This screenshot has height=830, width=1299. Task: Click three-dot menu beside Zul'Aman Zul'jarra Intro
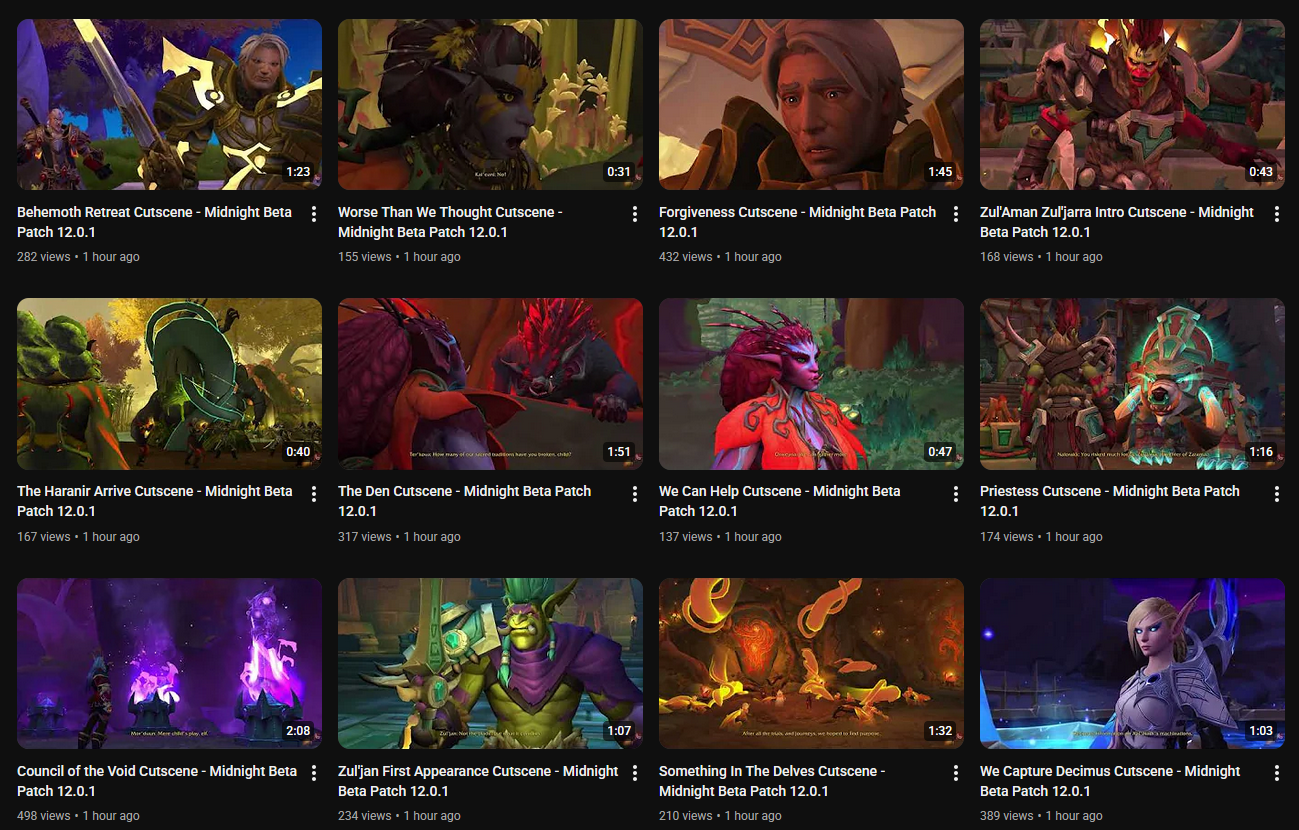(1277, 214)
